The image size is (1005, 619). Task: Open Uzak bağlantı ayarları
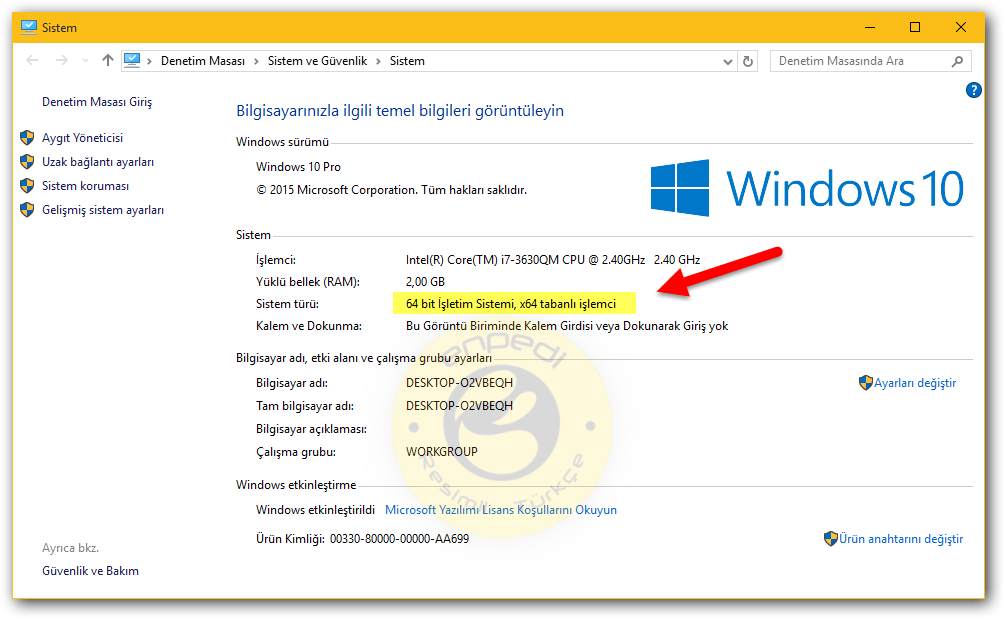[x=98, y=162]
